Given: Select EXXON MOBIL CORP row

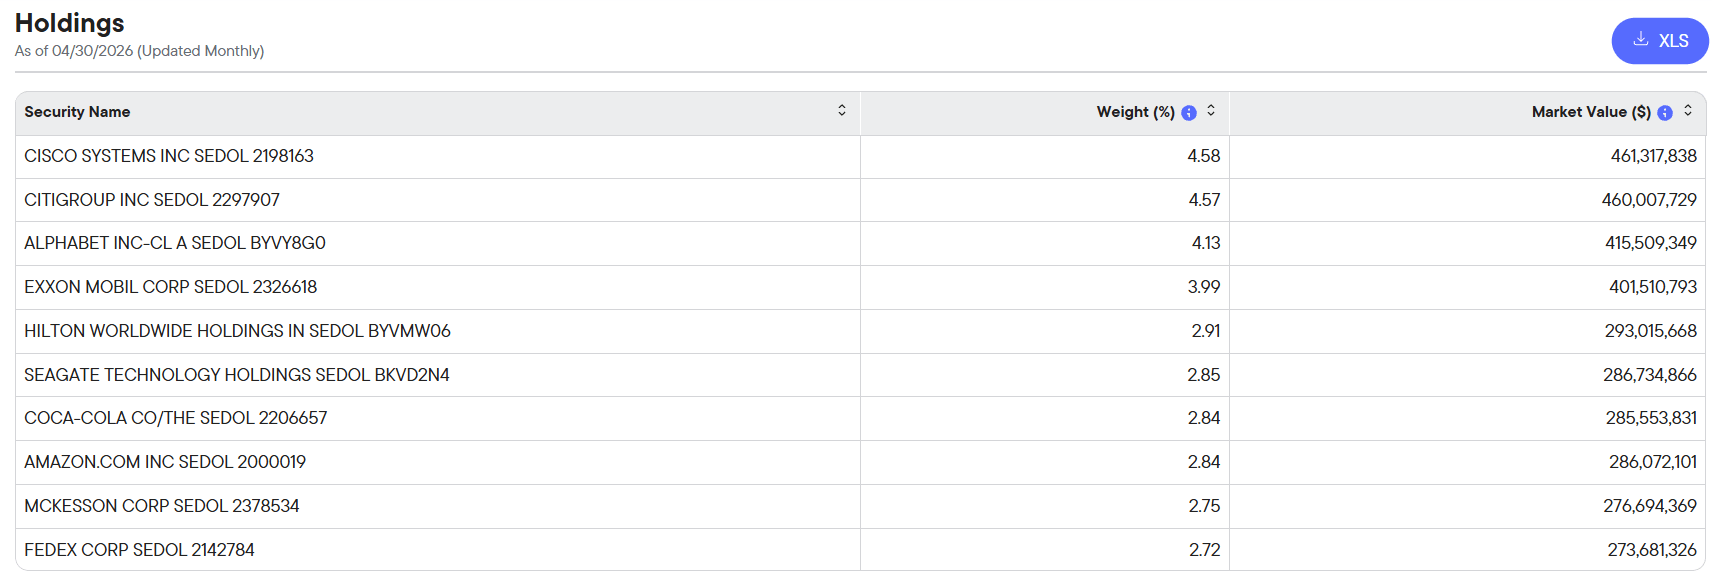Looking at the screenshot, I should coord(860,288).
